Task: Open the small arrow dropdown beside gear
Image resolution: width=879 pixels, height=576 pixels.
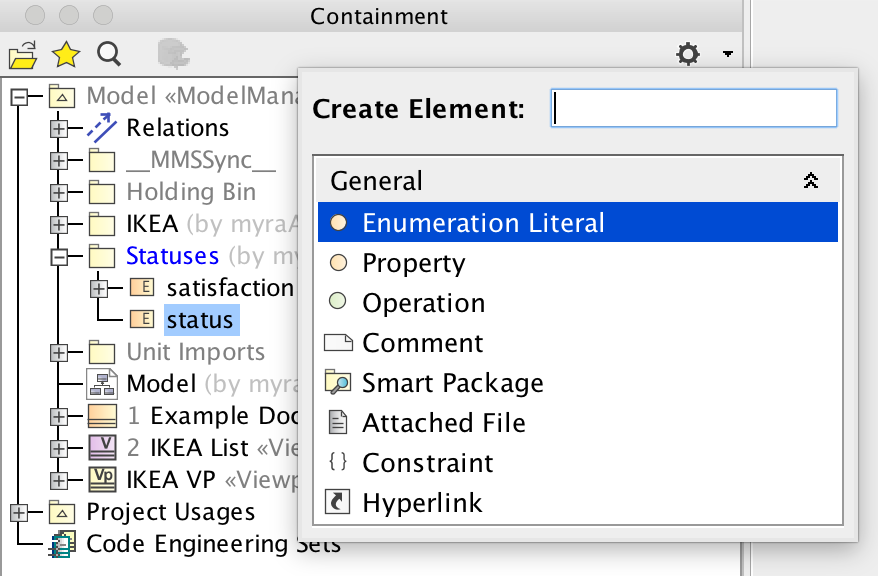Action: 728,54
